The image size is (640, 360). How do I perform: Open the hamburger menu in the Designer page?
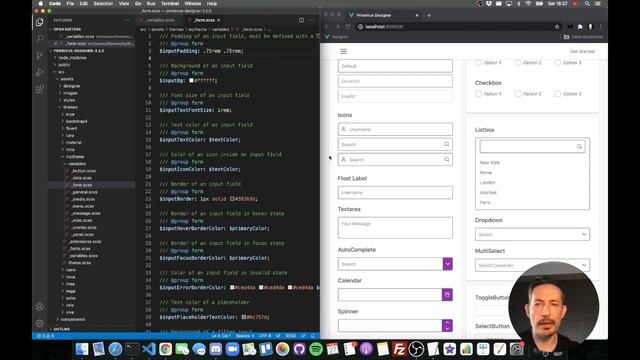point(343,51)
